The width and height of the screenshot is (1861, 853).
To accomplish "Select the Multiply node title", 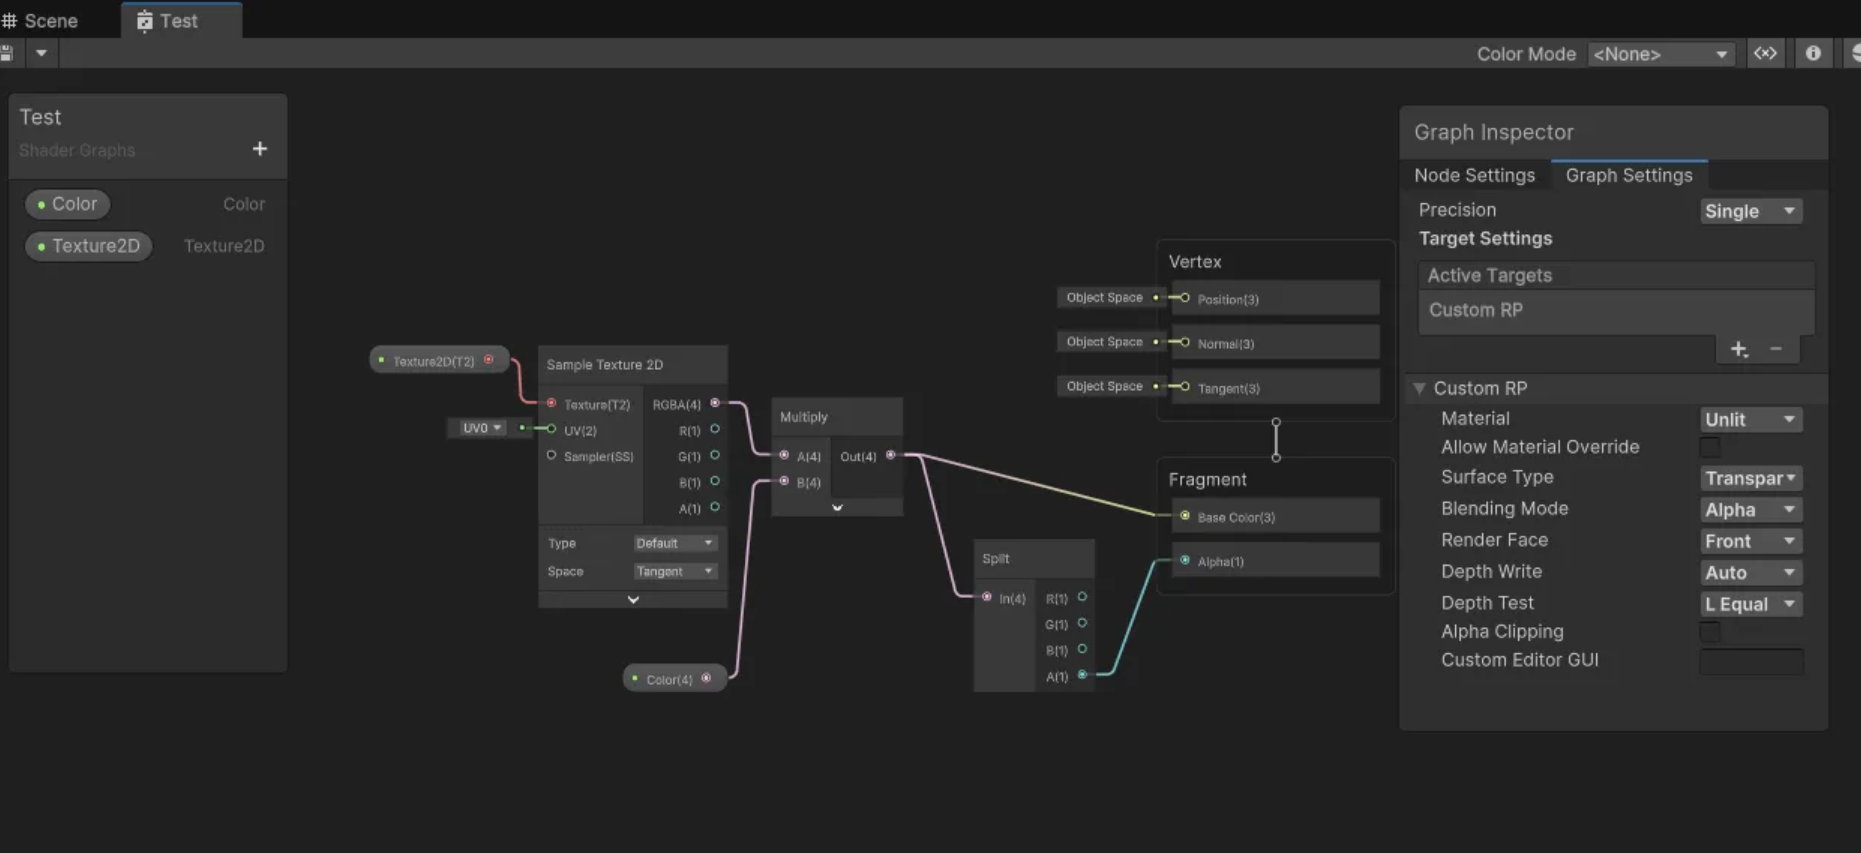I will pyautogui.click(x=803, y=417).
